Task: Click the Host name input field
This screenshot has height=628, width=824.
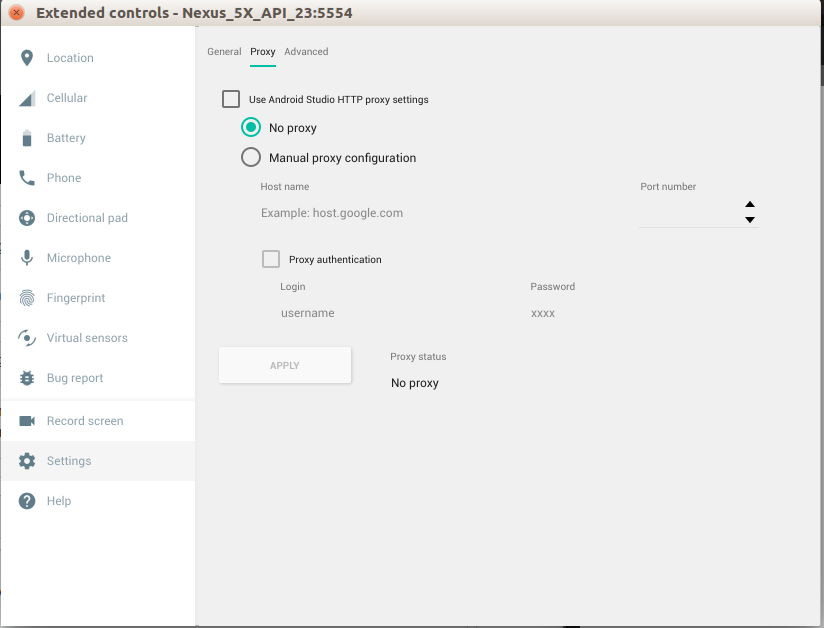Action: 440,213
